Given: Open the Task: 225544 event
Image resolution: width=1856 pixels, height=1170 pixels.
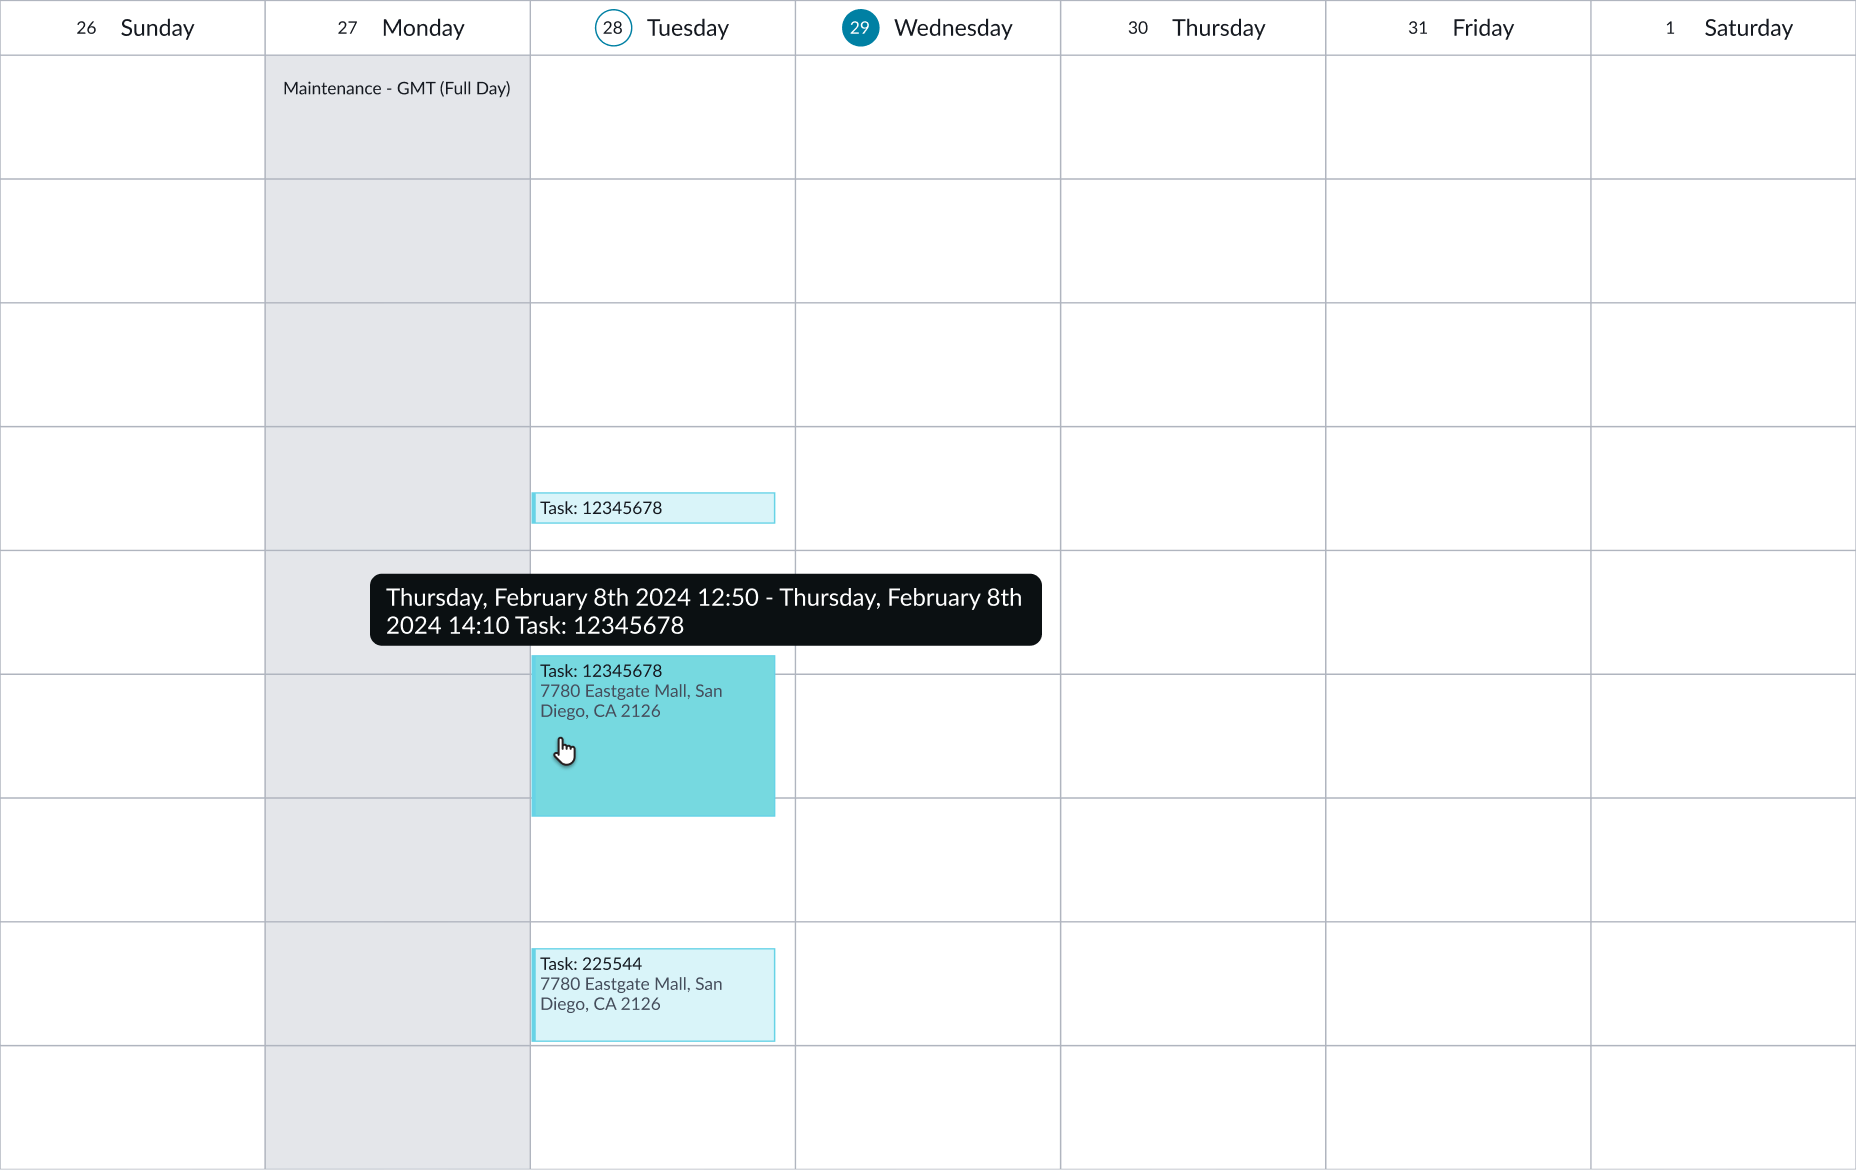Looking at the screenshot, I should pos(652,994).
